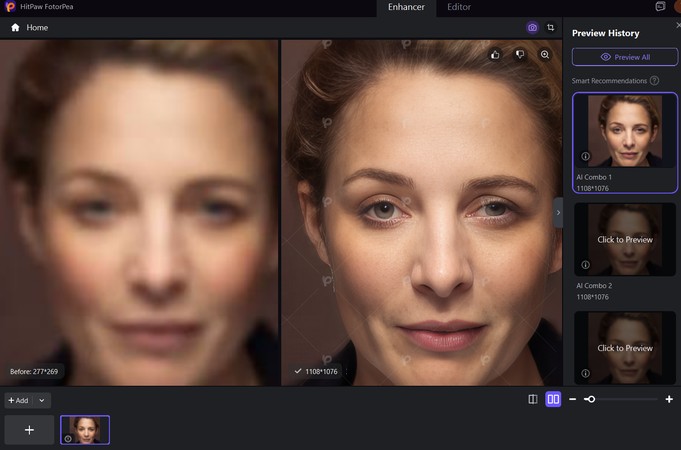Click the large plus add image tile
681x450 pixels.
pyautogui.click(x=29, y=430)
